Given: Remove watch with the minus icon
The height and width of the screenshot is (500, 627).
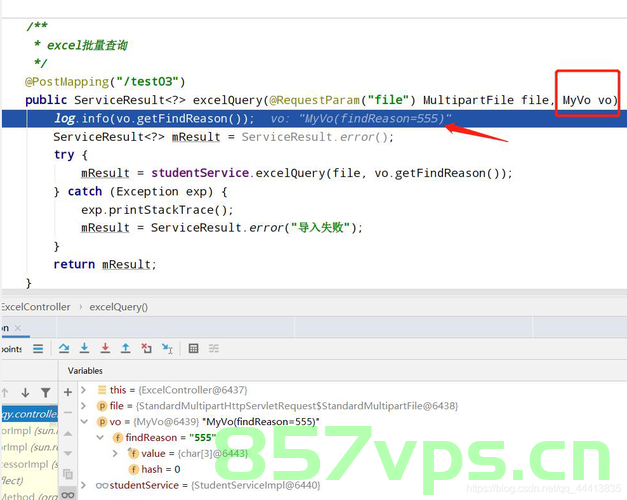Looking at the screenshot, I should (68, 412).
